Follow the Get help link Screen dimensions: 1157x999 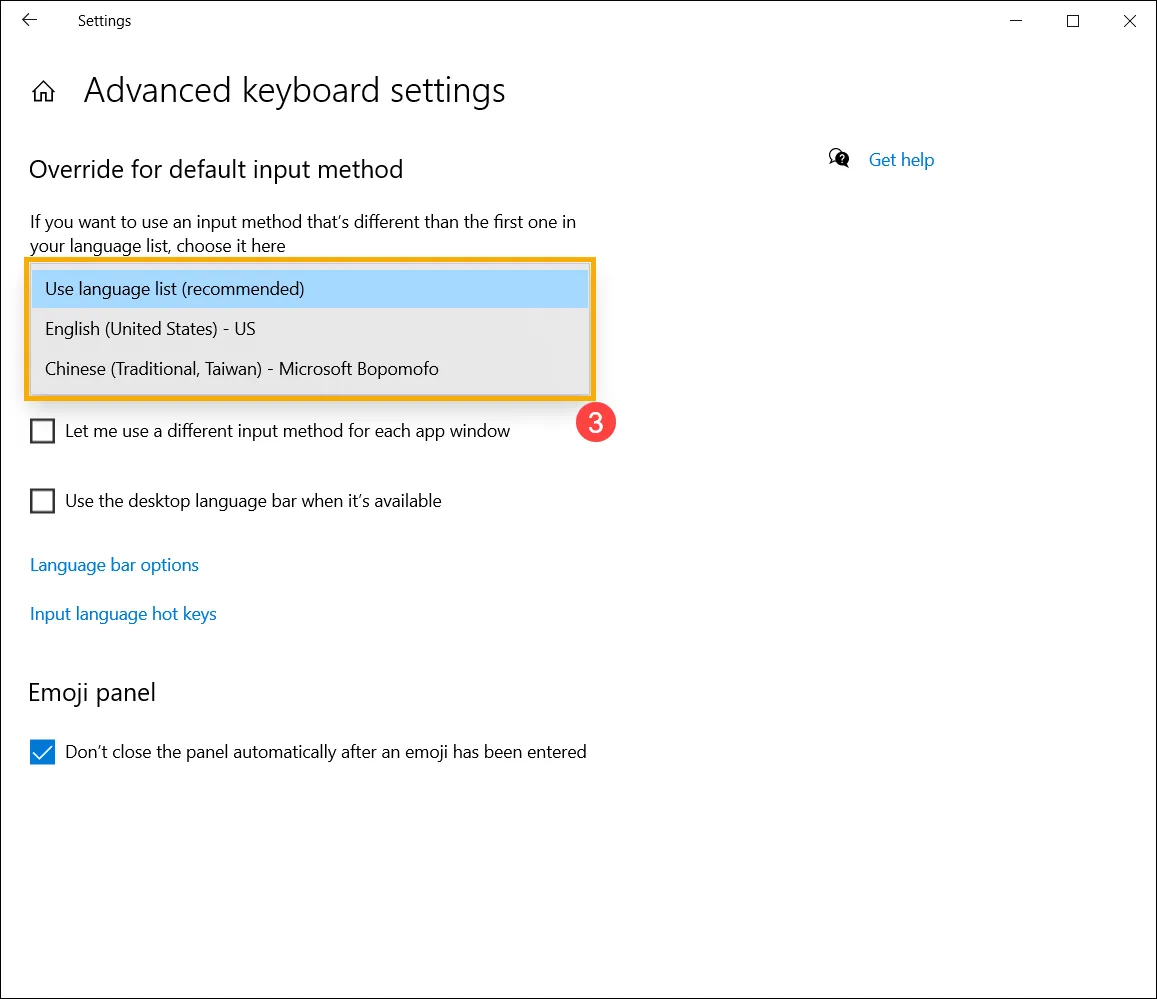click(x=901, y=159)
